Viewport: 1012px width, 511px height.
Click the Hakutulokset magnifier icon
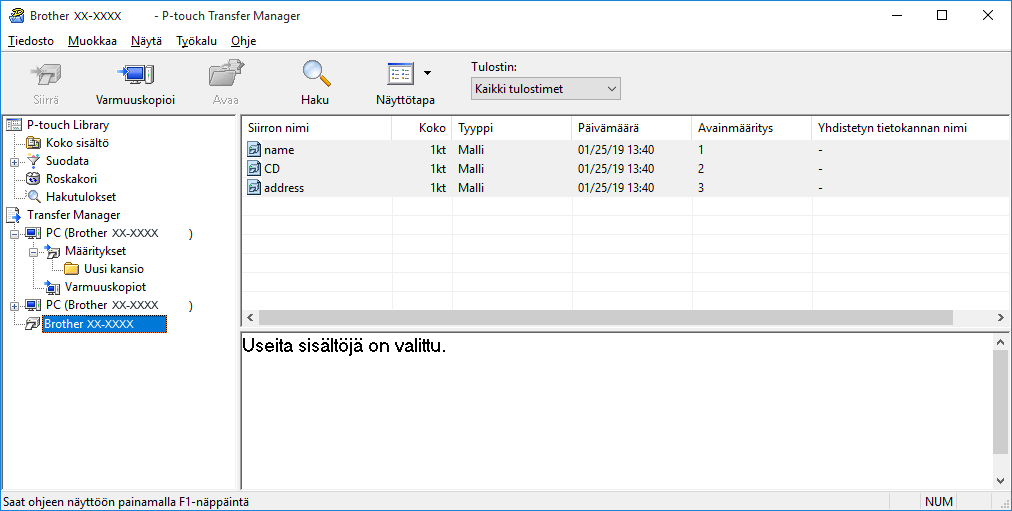(34, 197)
